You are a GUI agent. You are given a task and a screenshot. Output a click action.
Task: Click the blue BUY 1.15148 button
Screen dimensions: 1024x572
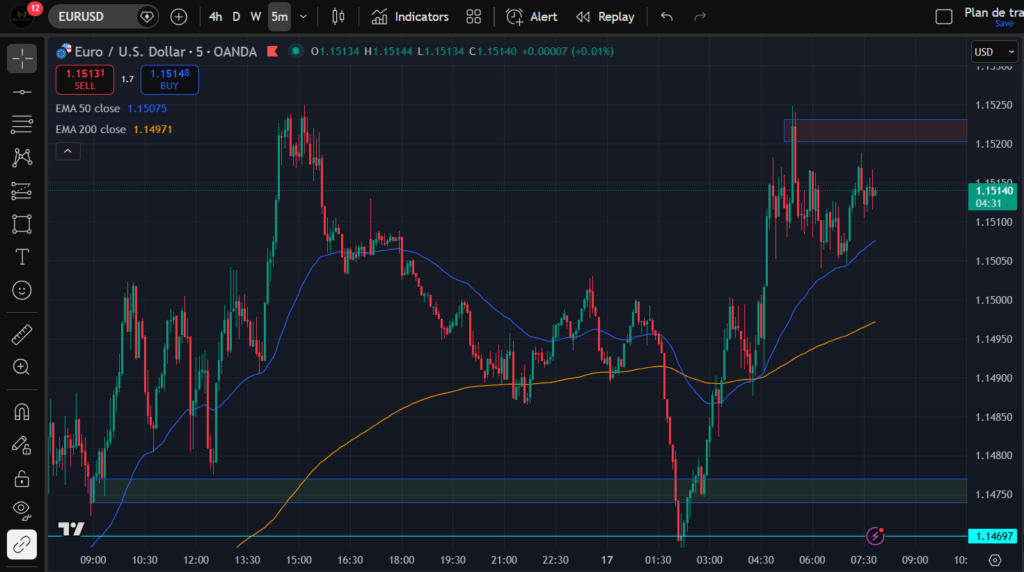169,80
